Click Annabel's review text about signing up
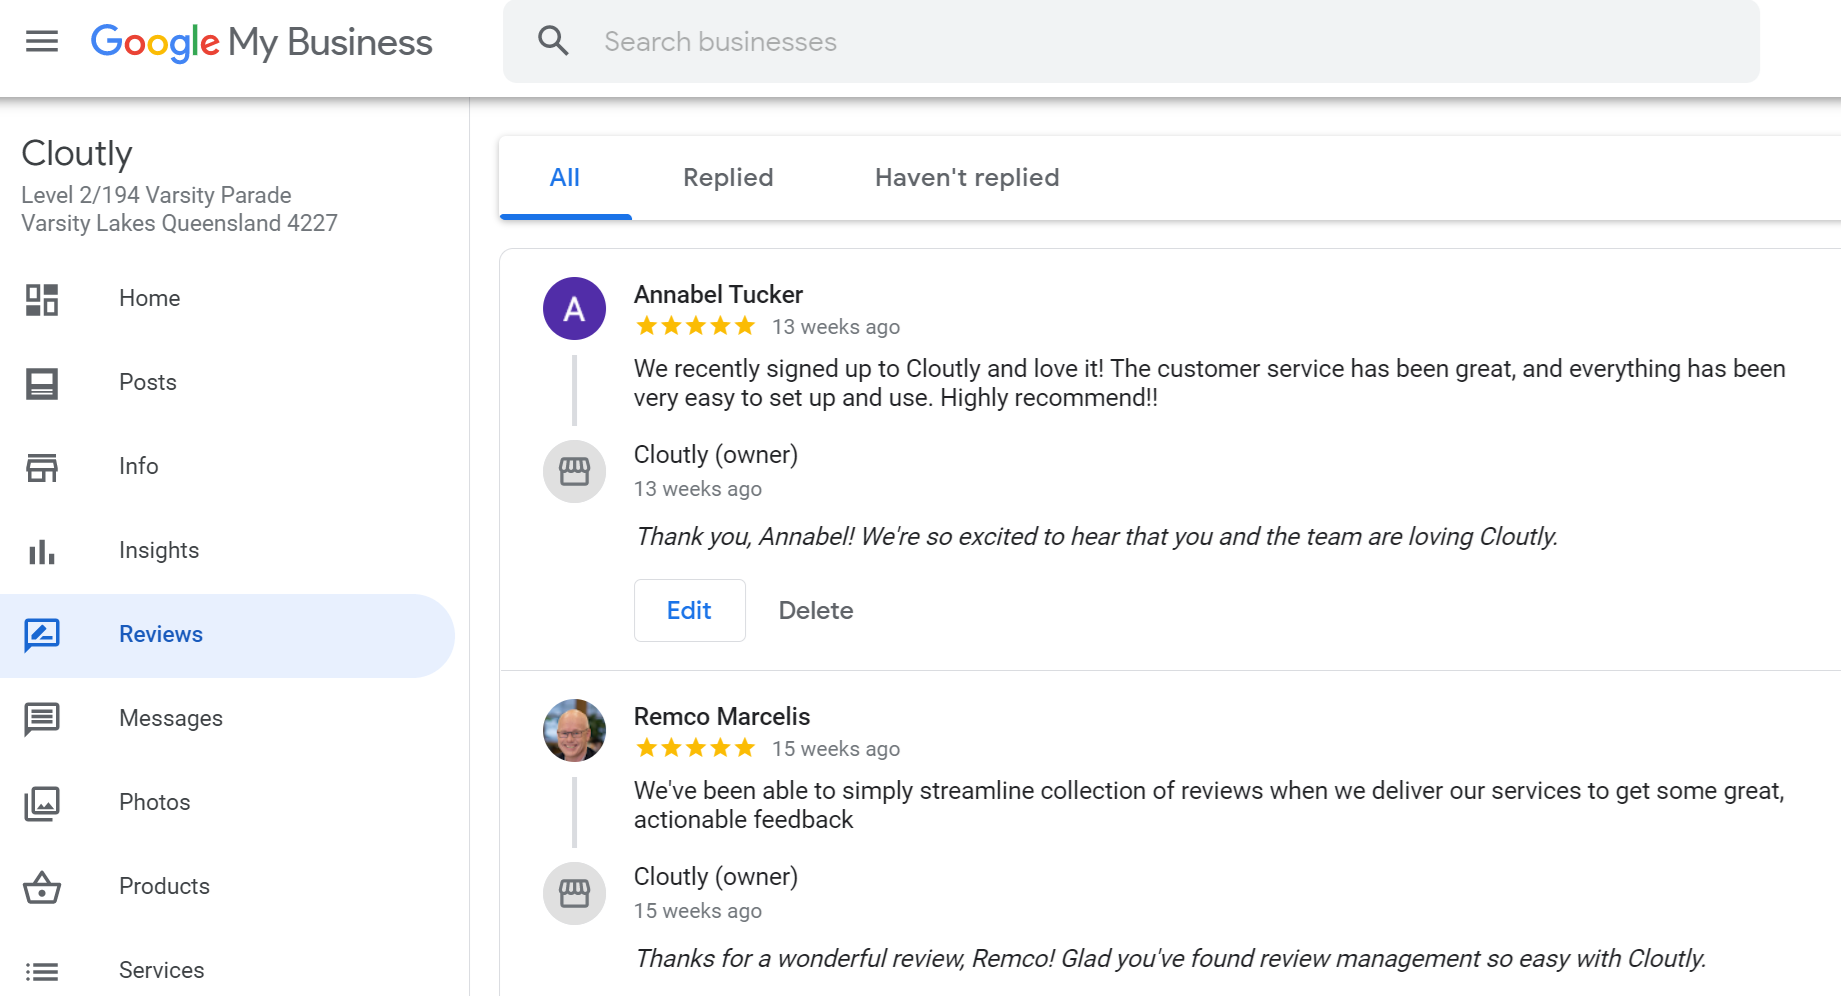Screen dimensions: 1841x996 pos(1209,383)
